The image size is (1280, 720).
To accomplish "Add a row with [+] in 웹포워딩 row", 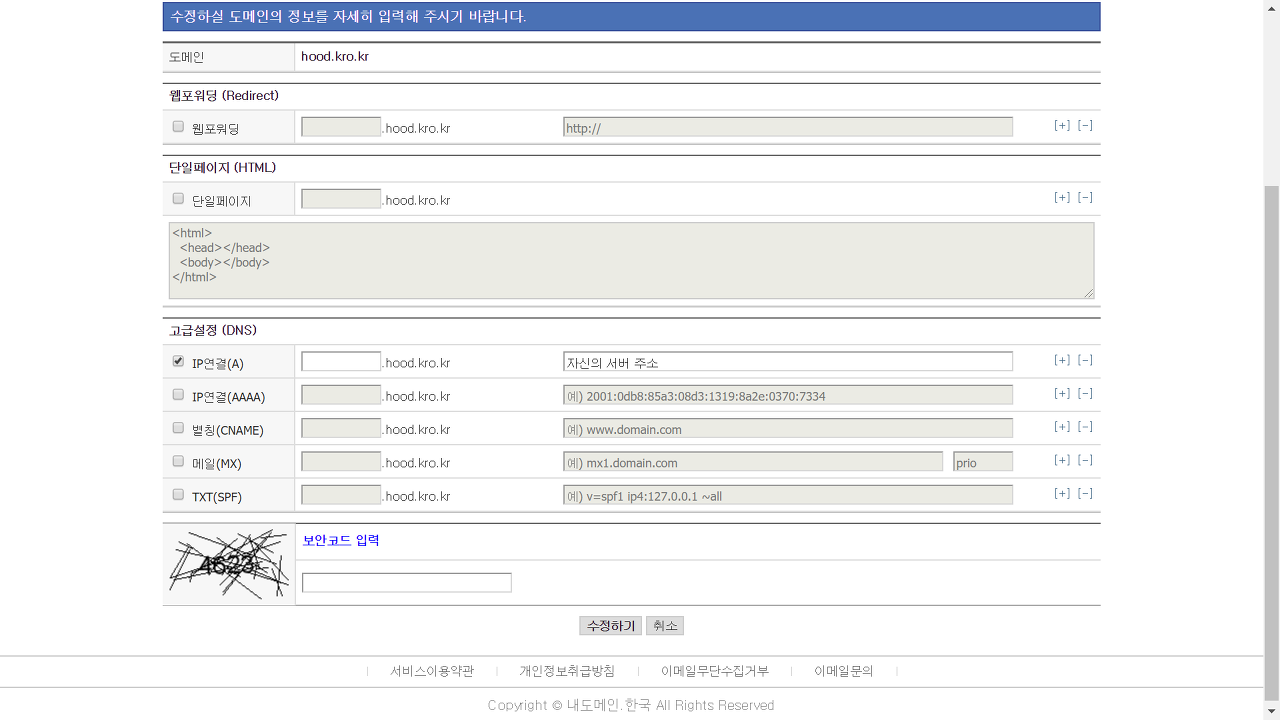I will [x=1062, y=126].
